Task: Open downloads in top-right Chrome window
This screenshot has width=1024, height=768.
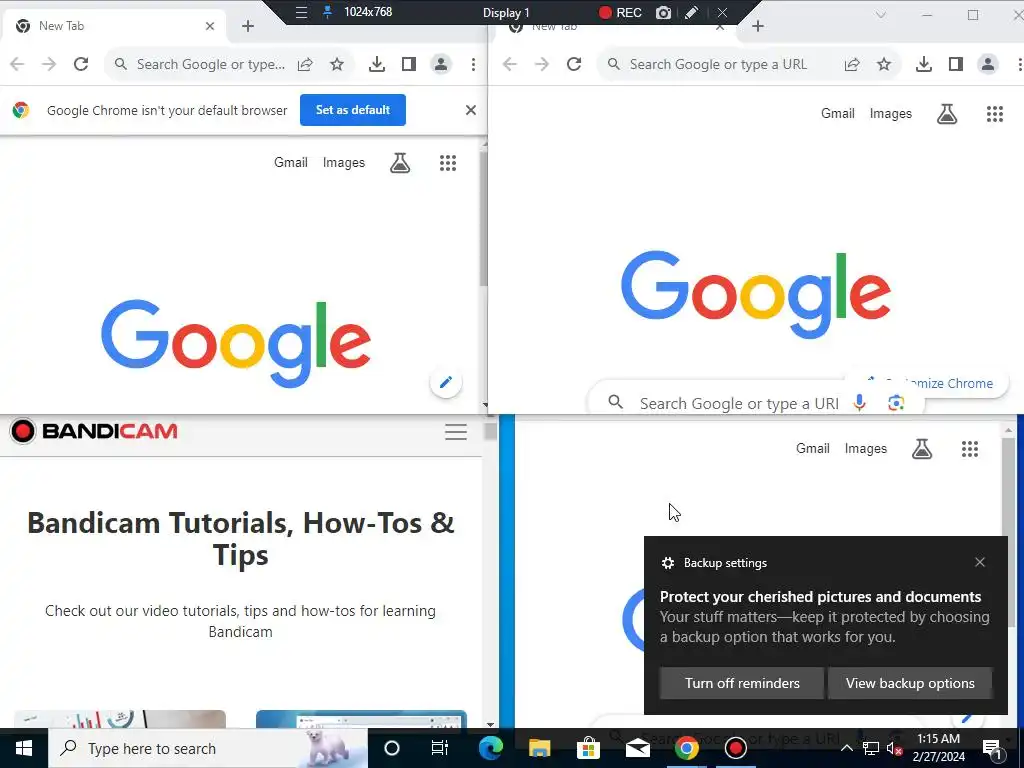Action: click(x=923, y=64)
